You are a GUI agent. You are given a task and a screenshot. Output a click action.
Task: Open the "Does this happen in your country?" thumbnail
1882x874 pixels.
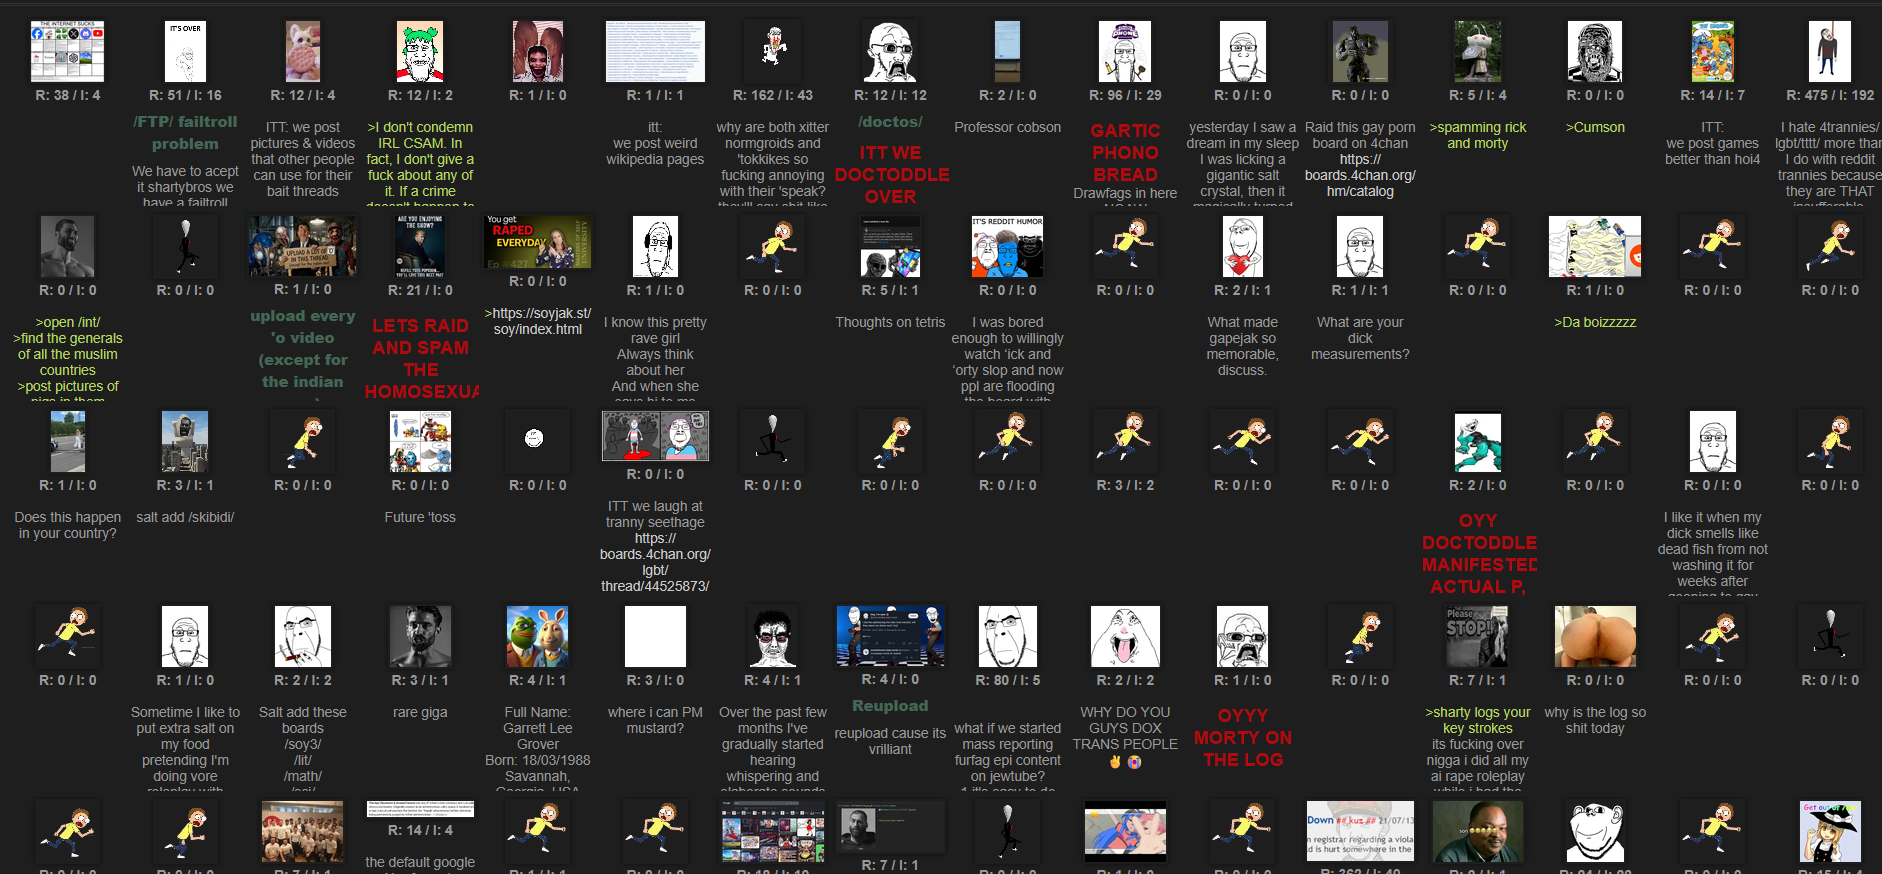68,441
